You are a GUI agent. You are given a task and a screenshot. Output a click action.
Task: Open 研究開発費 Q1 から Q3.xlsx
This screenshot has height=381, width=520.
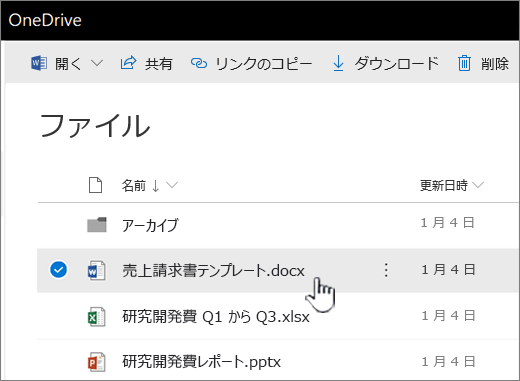point(216,316)
